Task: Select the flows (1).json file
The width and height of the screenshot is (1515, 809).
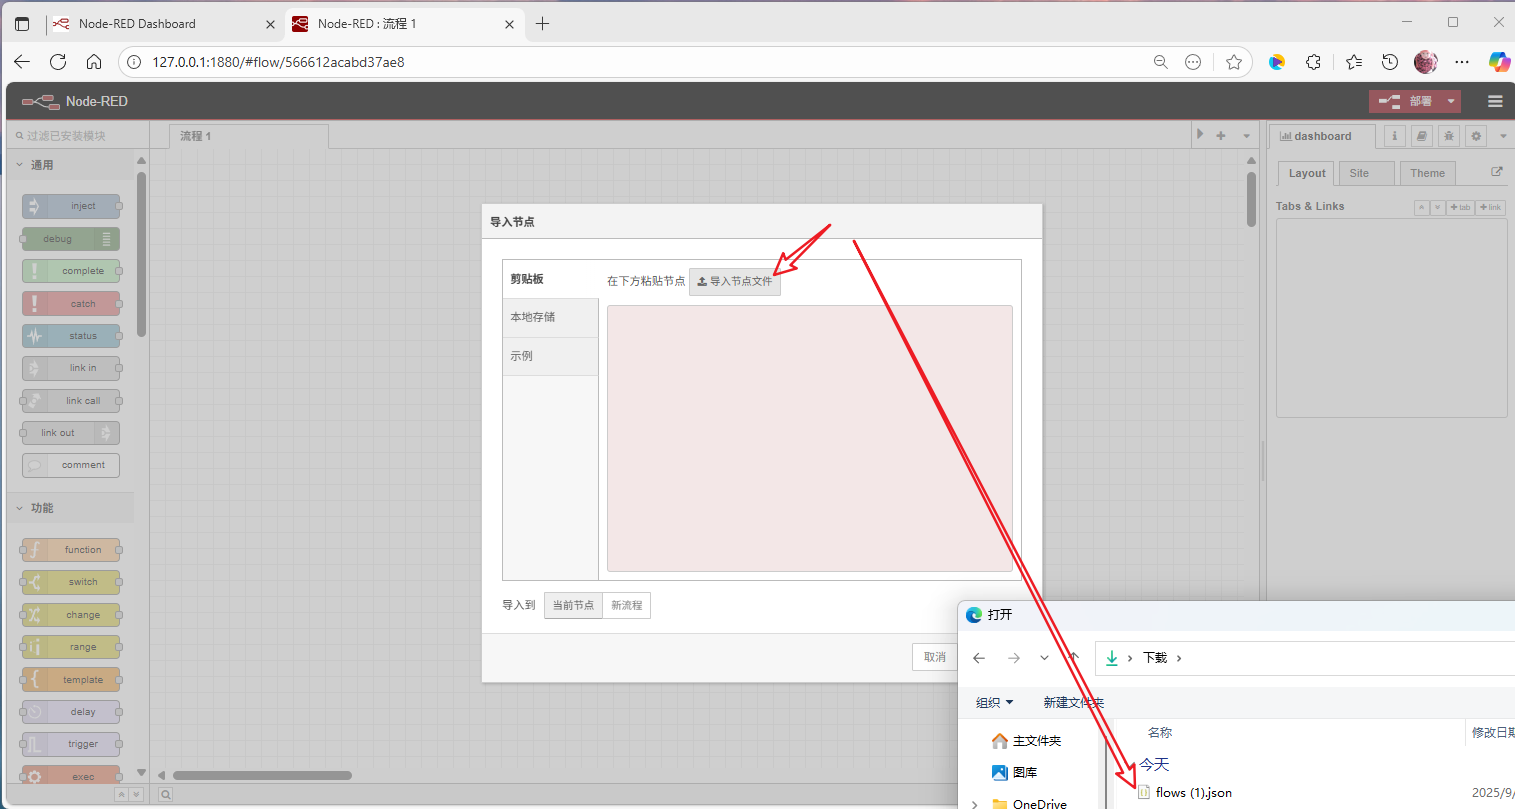Action: click(1193, 793)
